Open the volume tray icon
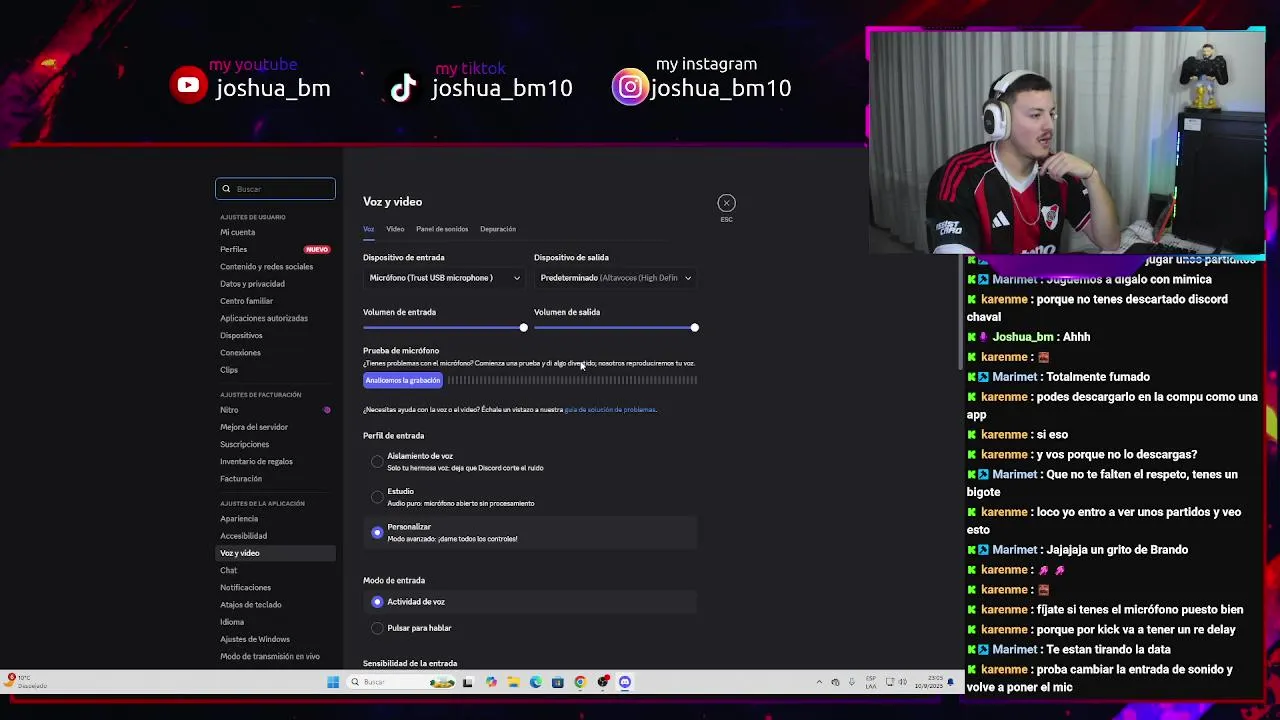Screen dimensions: 1280x720 coord(903,682)
